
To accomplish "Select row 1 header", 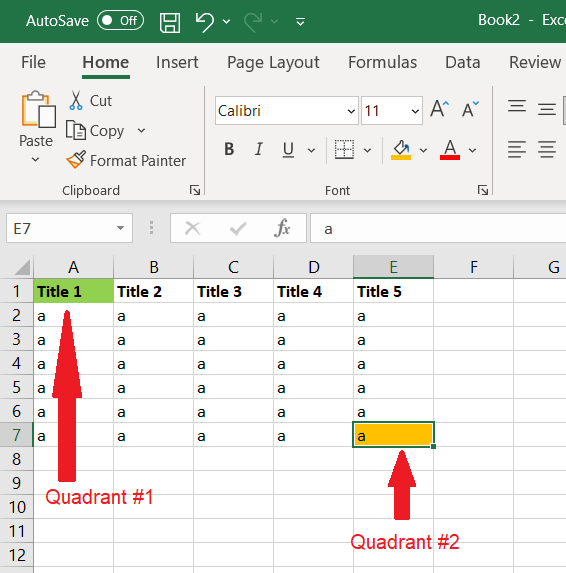I will pyautogui.click(x=16, y=291).
